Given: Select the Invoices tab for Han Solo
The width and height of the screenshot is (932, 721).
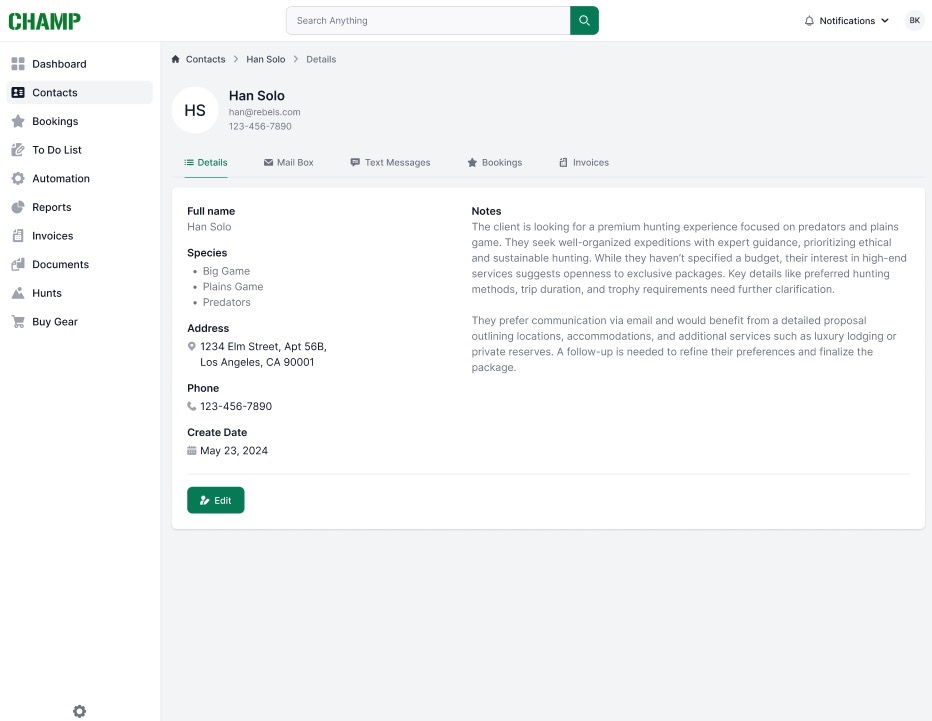Looking at the screenshot, I should click(584, 162).
